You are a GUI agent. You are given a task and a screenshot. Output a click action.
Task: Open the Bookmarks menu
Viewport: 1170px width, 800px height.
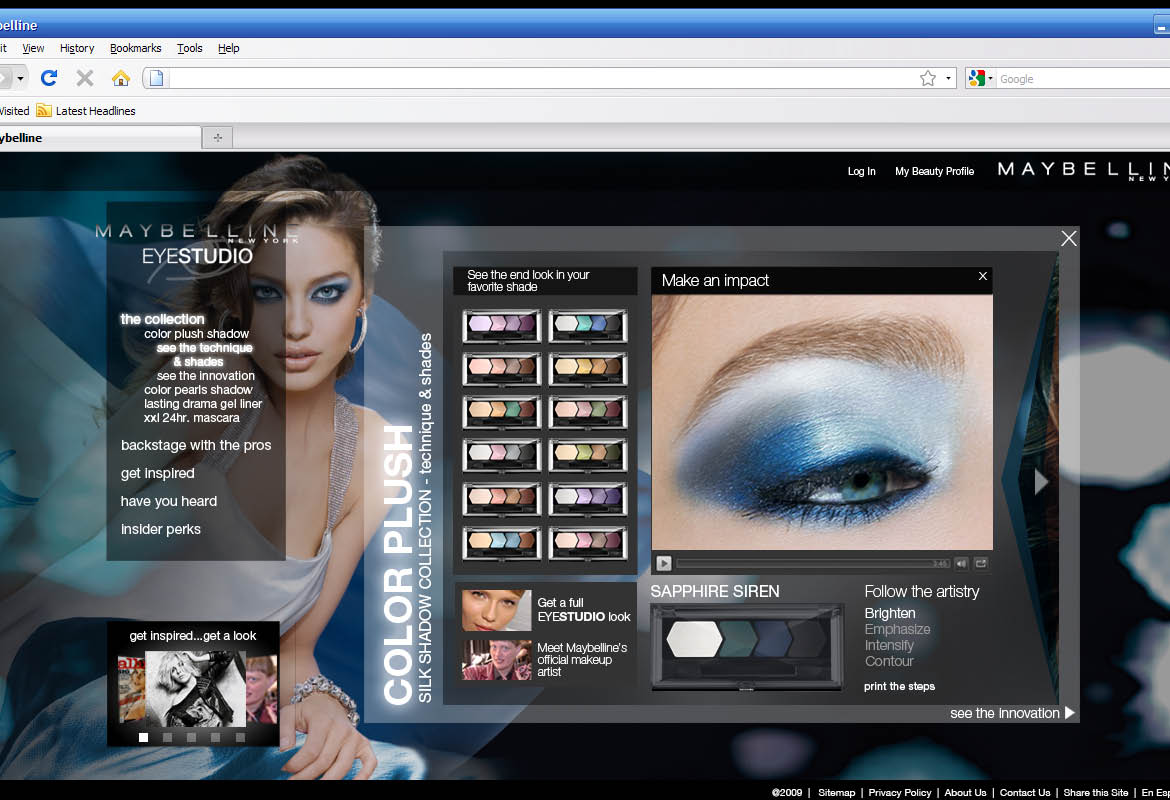coord(135,48)
